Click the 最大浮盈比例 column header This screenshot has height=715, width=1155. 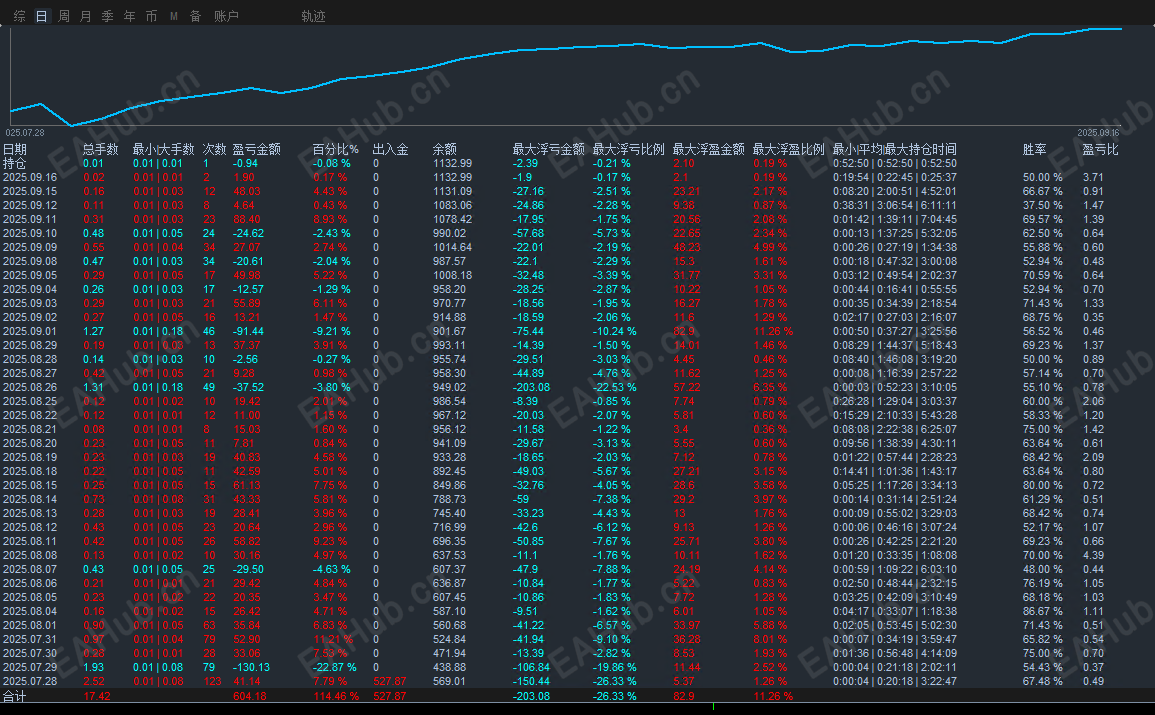click(788, 149)
